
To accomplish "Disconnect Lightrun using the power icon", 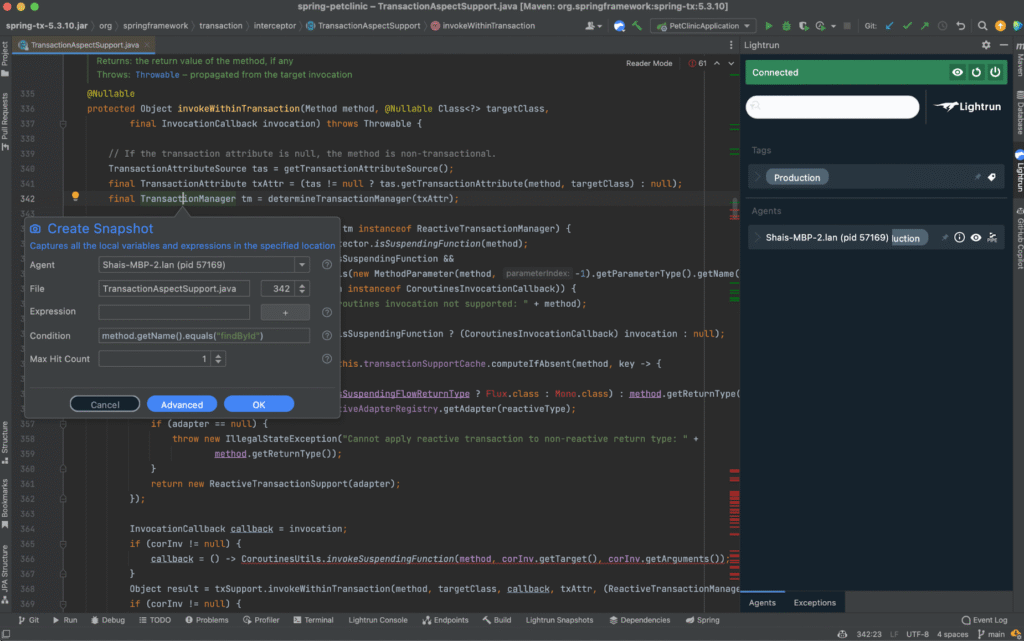I will coord(995,72).
